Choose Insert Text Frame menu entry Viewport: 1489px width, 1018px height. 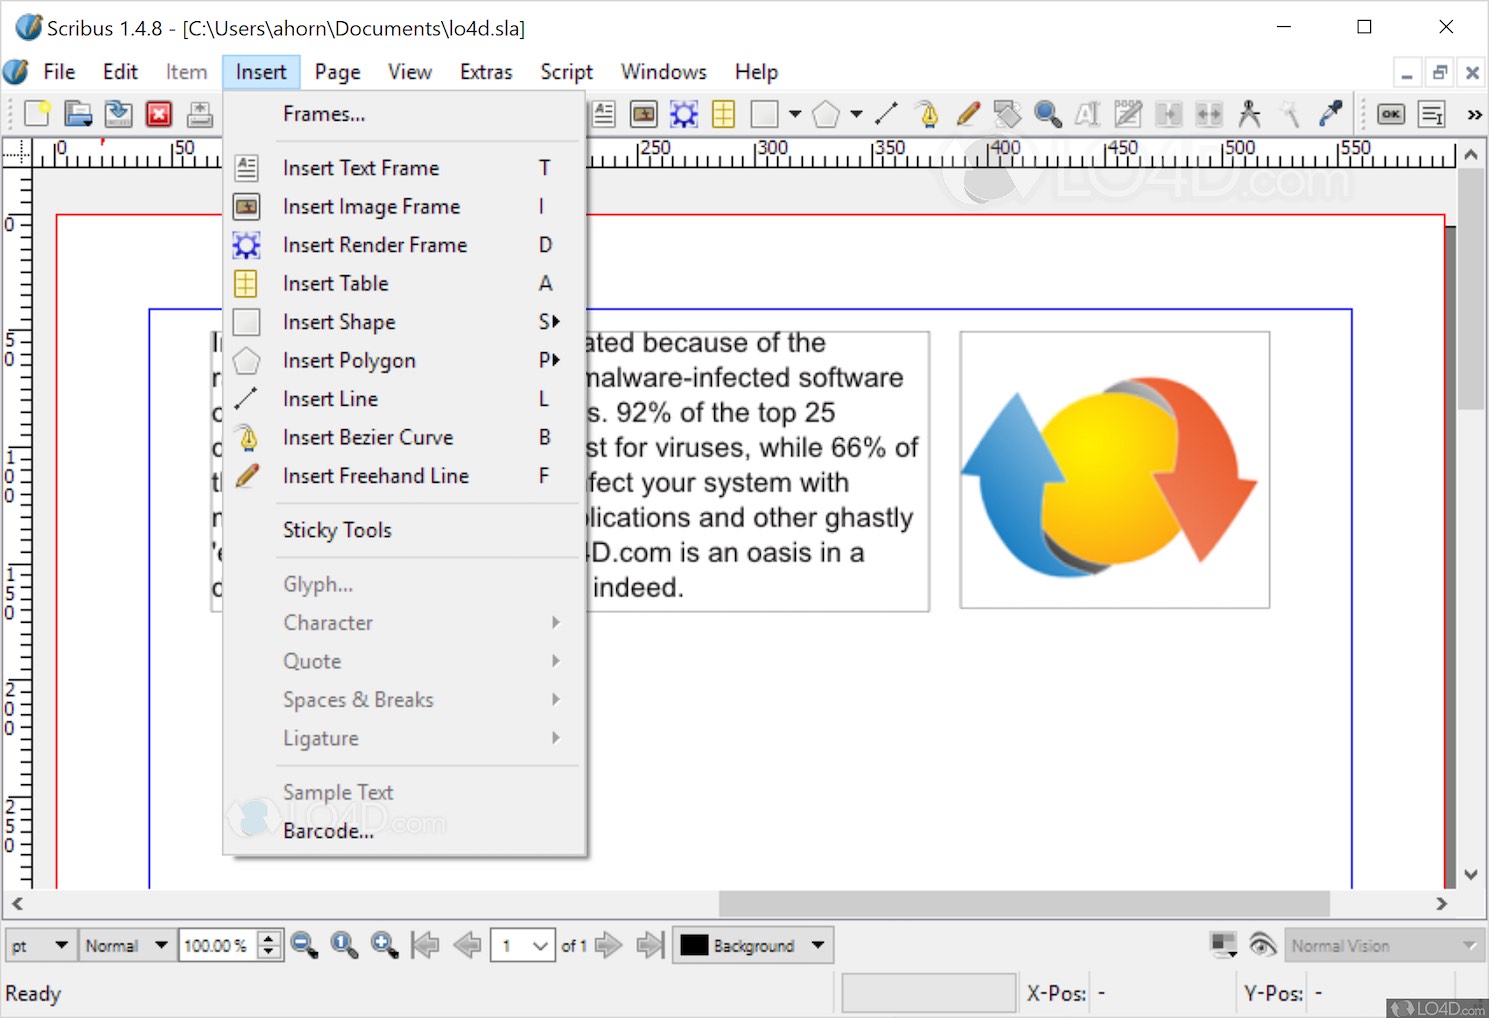(x=404, y=168)
